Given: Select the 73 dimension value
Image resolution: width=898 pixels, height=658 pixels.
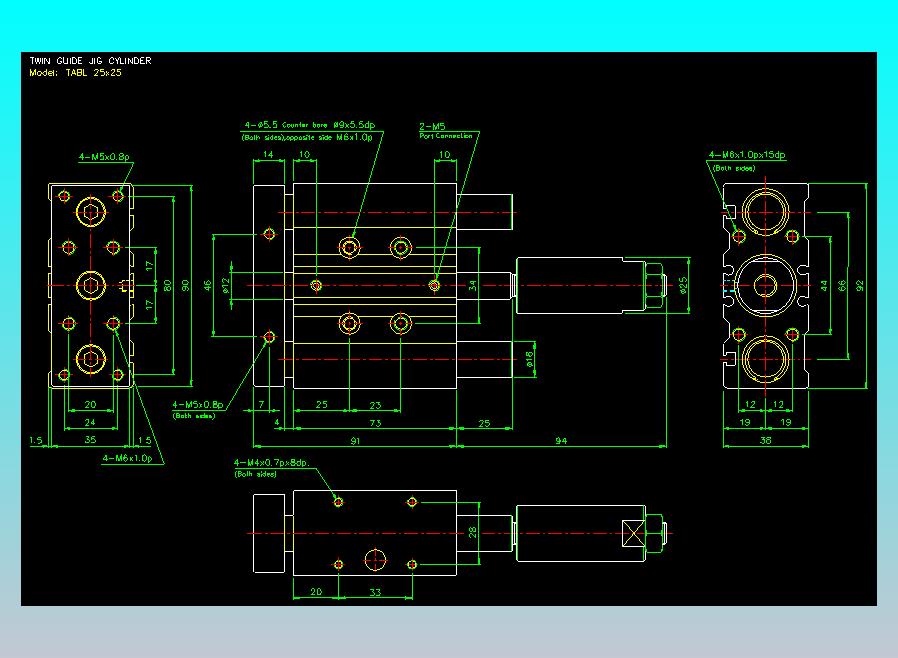Looking at the screenshot, I should click(x=375, y=424).
